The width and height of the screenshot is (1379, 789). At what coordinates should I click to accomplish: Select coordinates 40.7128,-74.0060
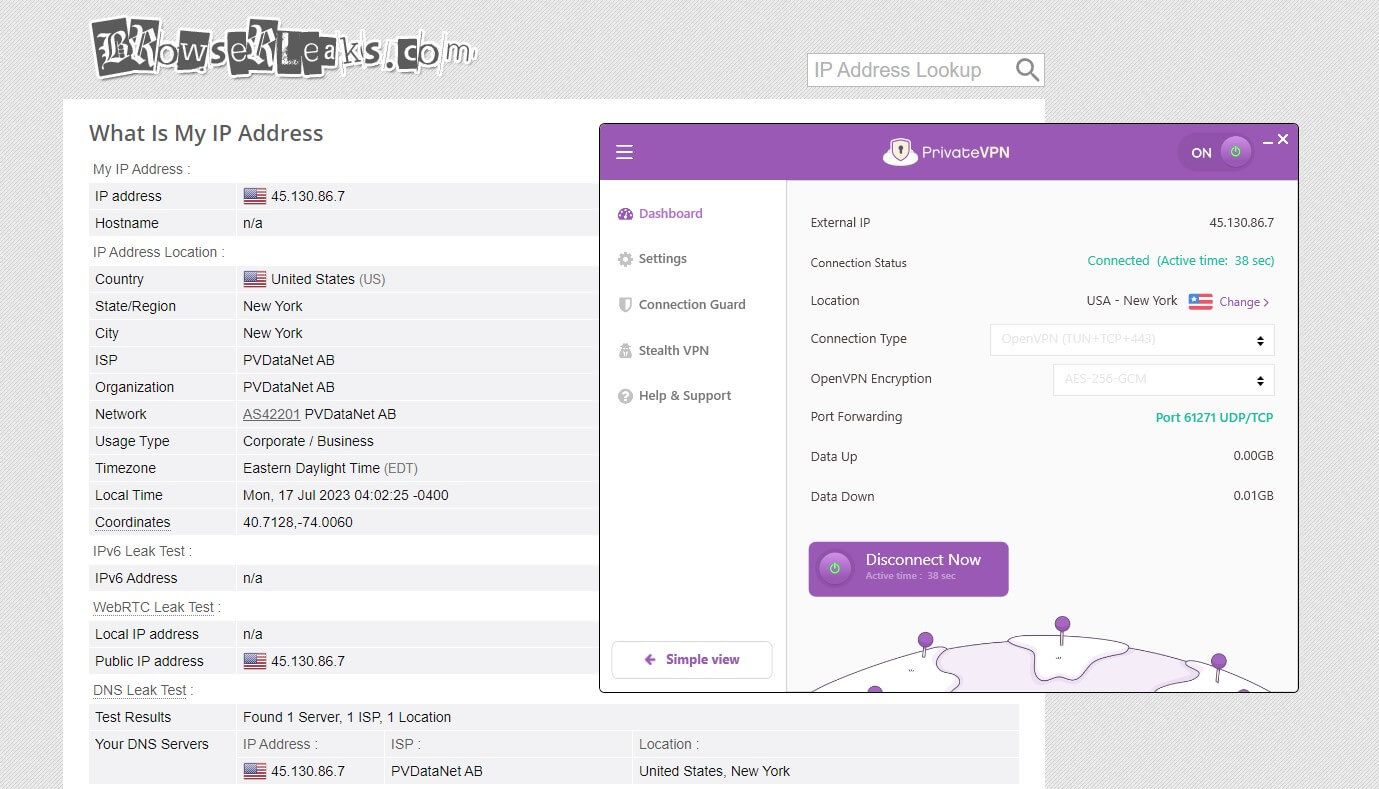click(298, 522)
